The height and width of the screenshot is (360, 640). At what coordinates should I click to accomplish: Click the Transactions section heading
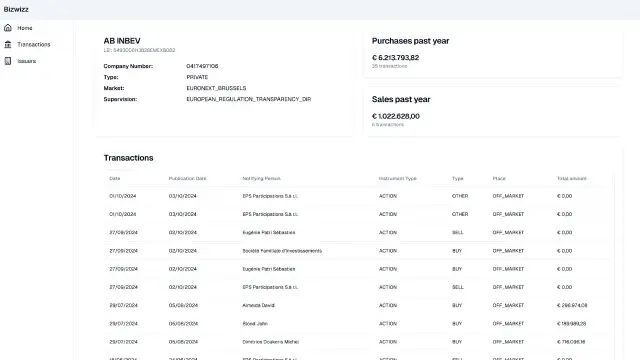point(129,158)
